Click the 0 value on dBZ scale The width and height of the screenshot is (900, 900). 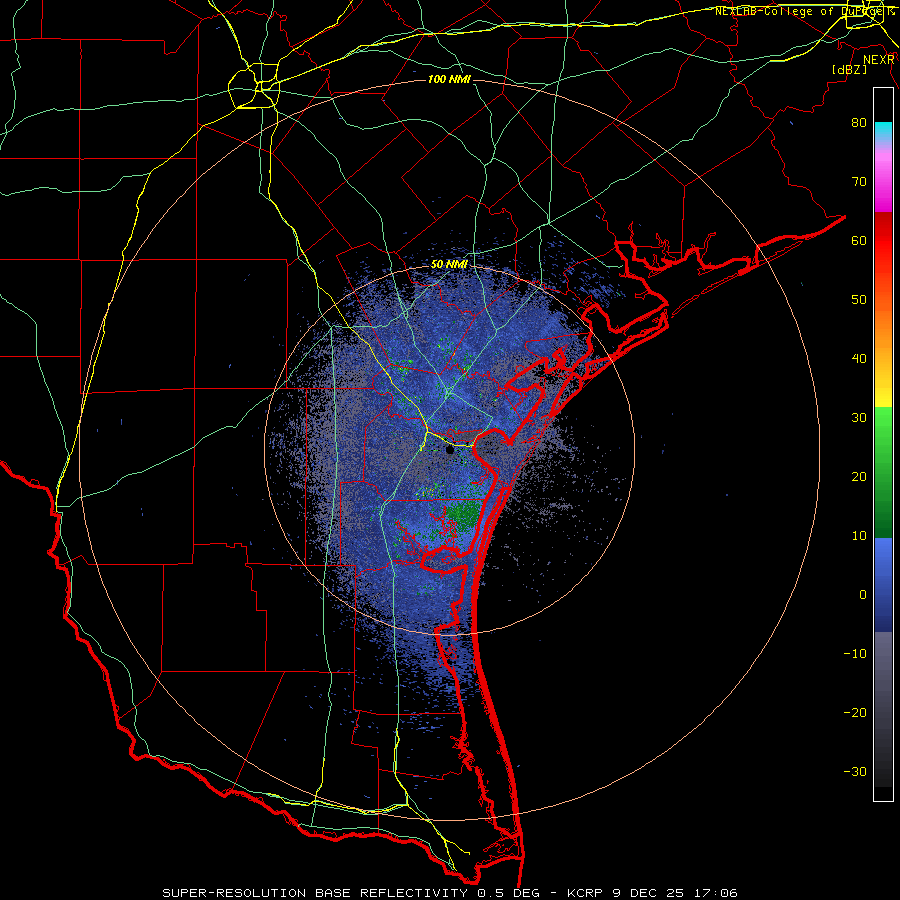863,595
